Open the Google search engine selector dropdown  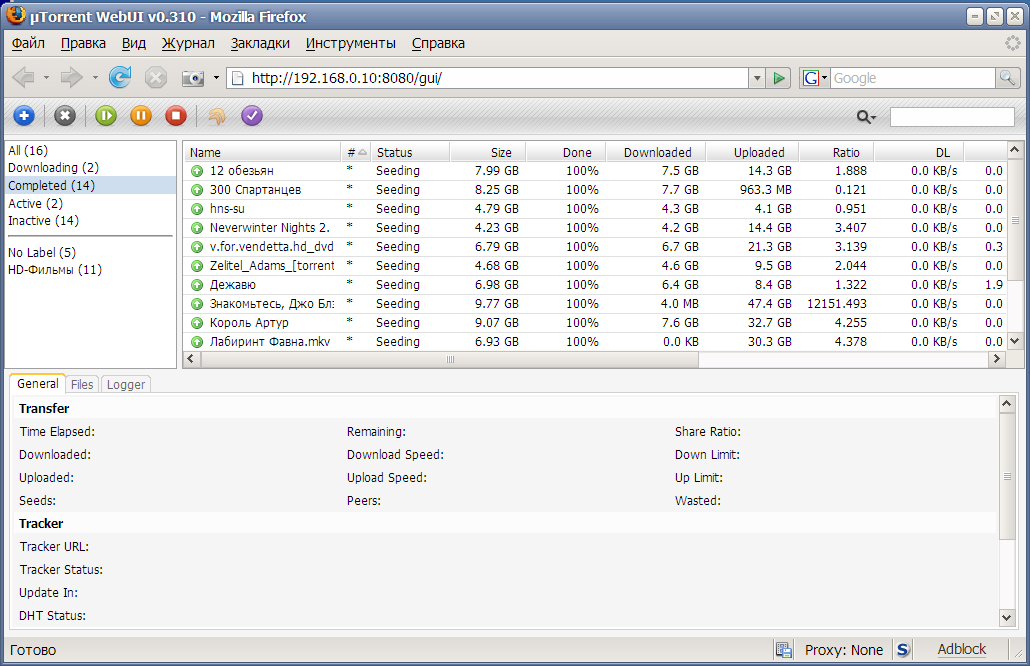point(816,78)
